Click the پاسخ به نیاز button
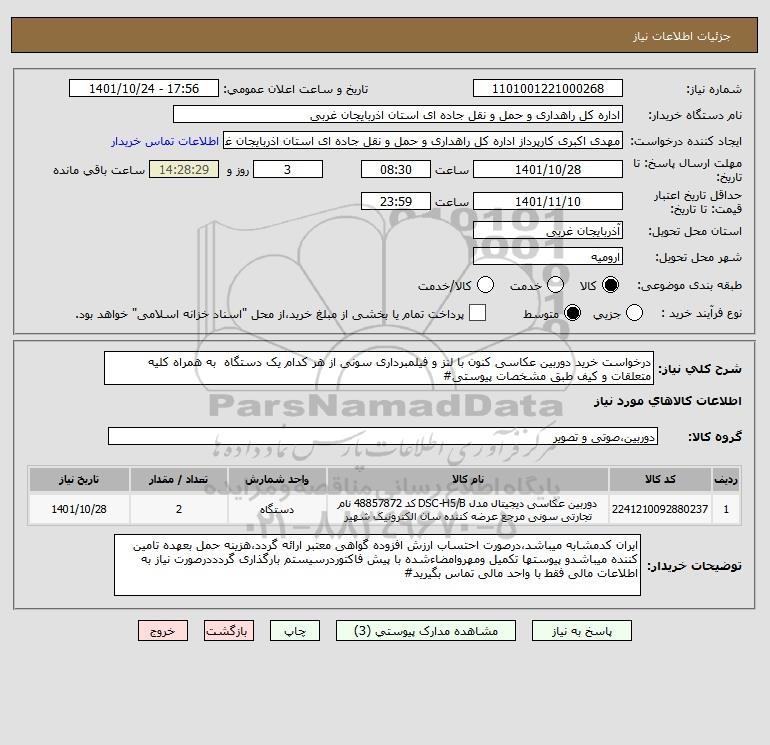Image resolution: width=770 pixels, height=745 pixels. 582,631
